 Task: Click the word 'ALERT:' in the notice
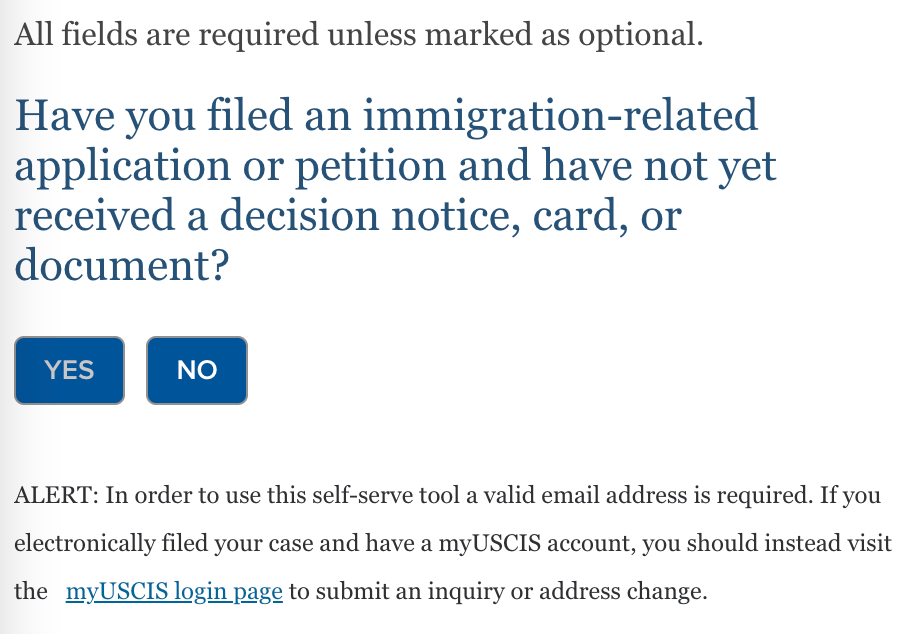56,495
